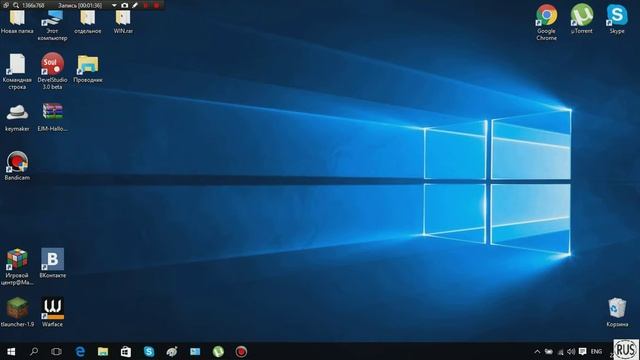The image size is (640, 360).
Task: Select the EJM-Hallo archive icon
Action: point(53,118)
